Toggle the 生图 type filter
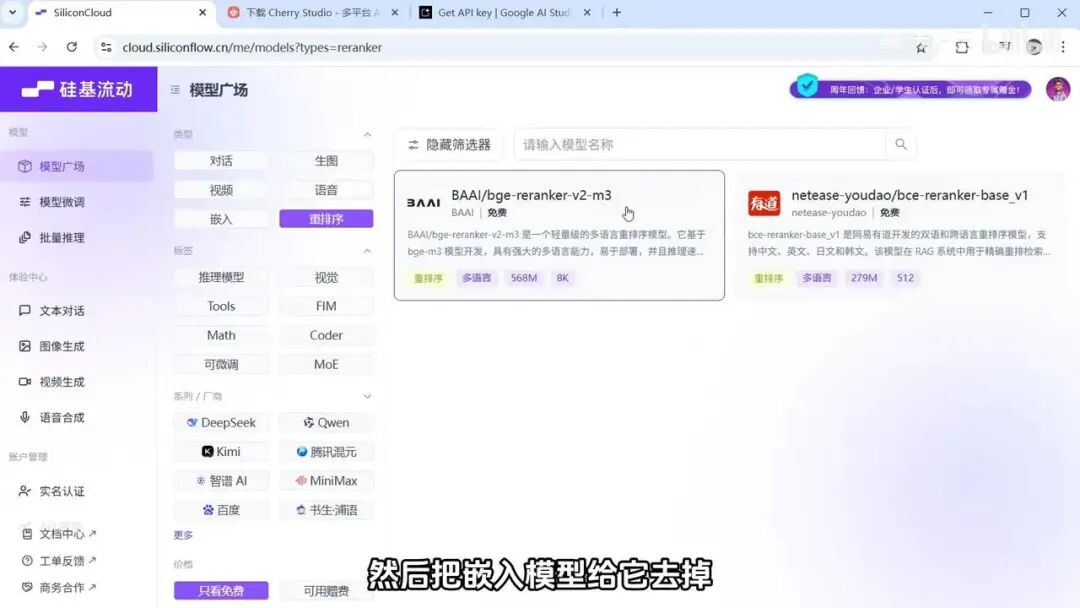1080x608 pixels. pos(326,160)
